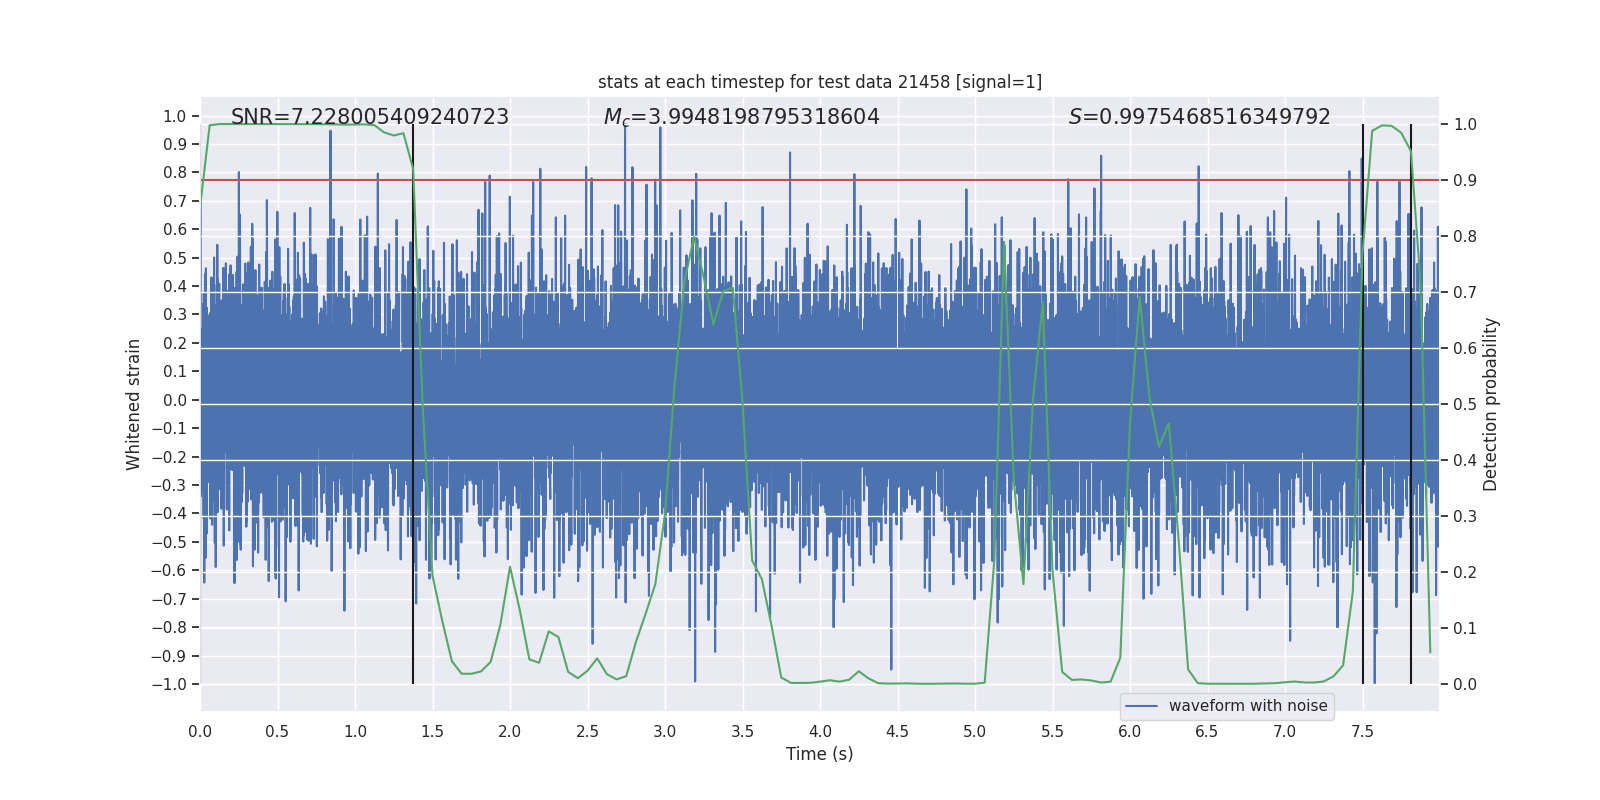Click the 3.5 tick on the Time axis
This screenshot has height=800, width=1600.
pyautogui.click(x=742, y=731)
